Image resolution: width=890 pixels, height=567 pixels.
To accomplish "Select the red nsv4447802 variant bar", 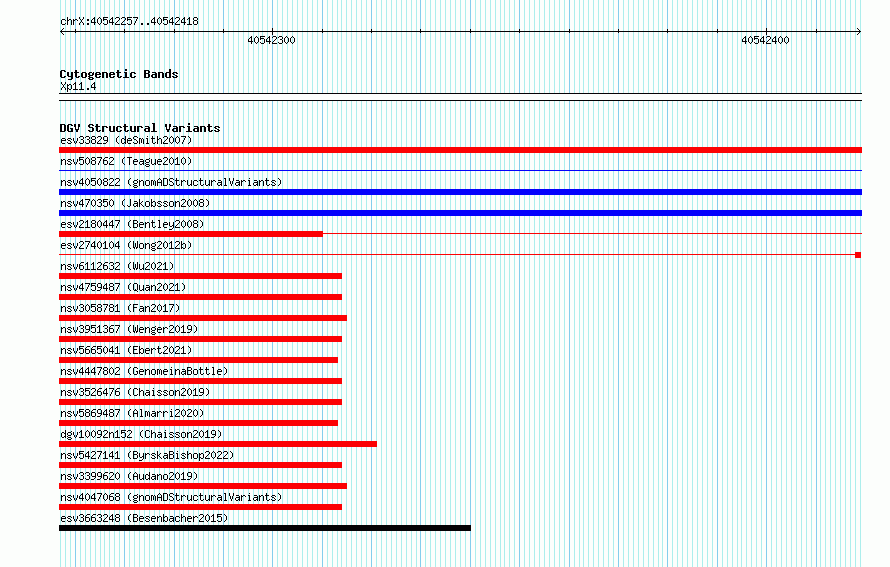I will pos(200,381).
